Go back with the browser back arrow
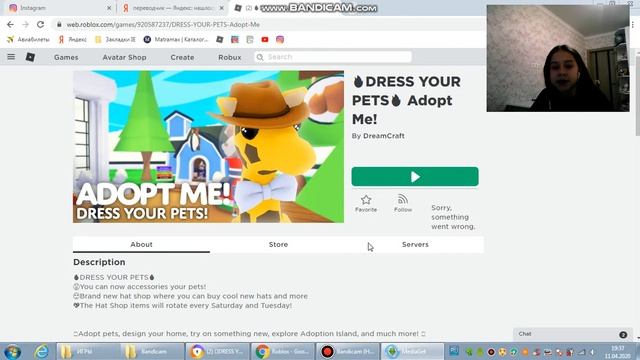640x360 pixels. pyautogui.click(x=10, y=24)
